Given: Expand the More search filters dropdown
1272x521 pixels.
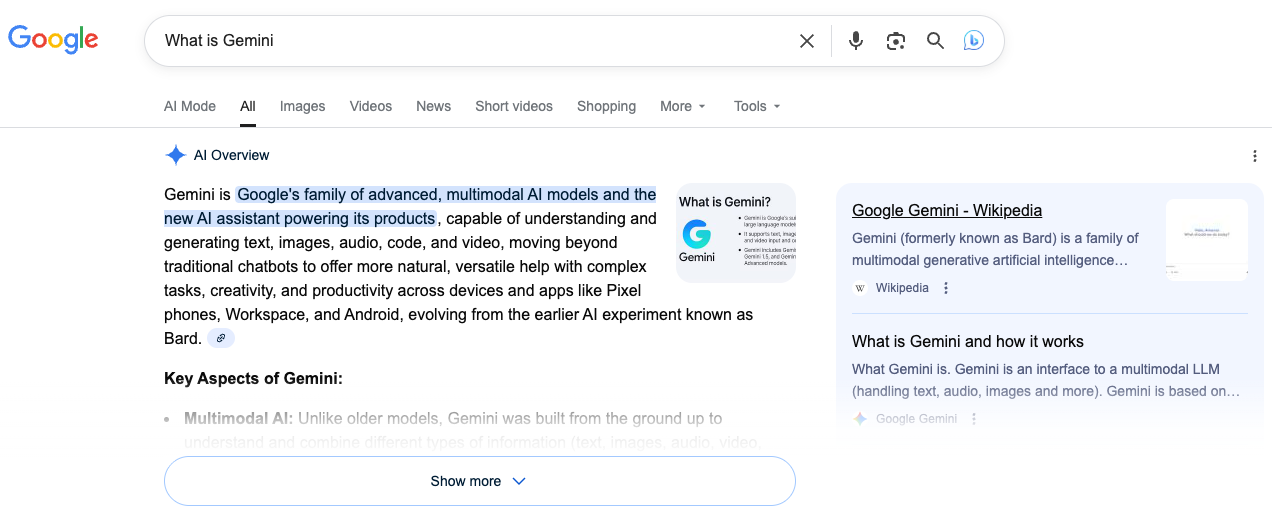Looking at the screenshot, I should pos(683,106).
